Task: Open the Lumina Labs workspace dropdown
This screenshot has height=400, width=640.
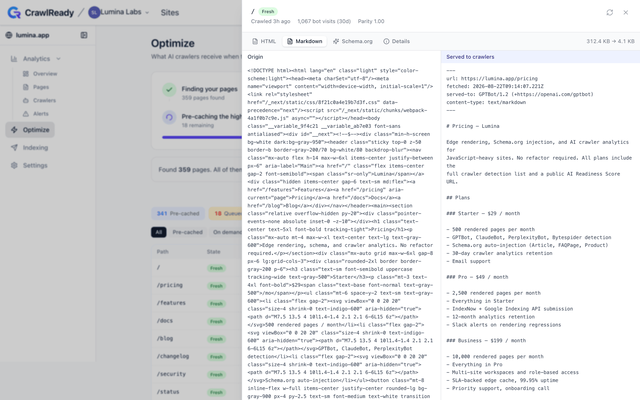Action: 119,12
